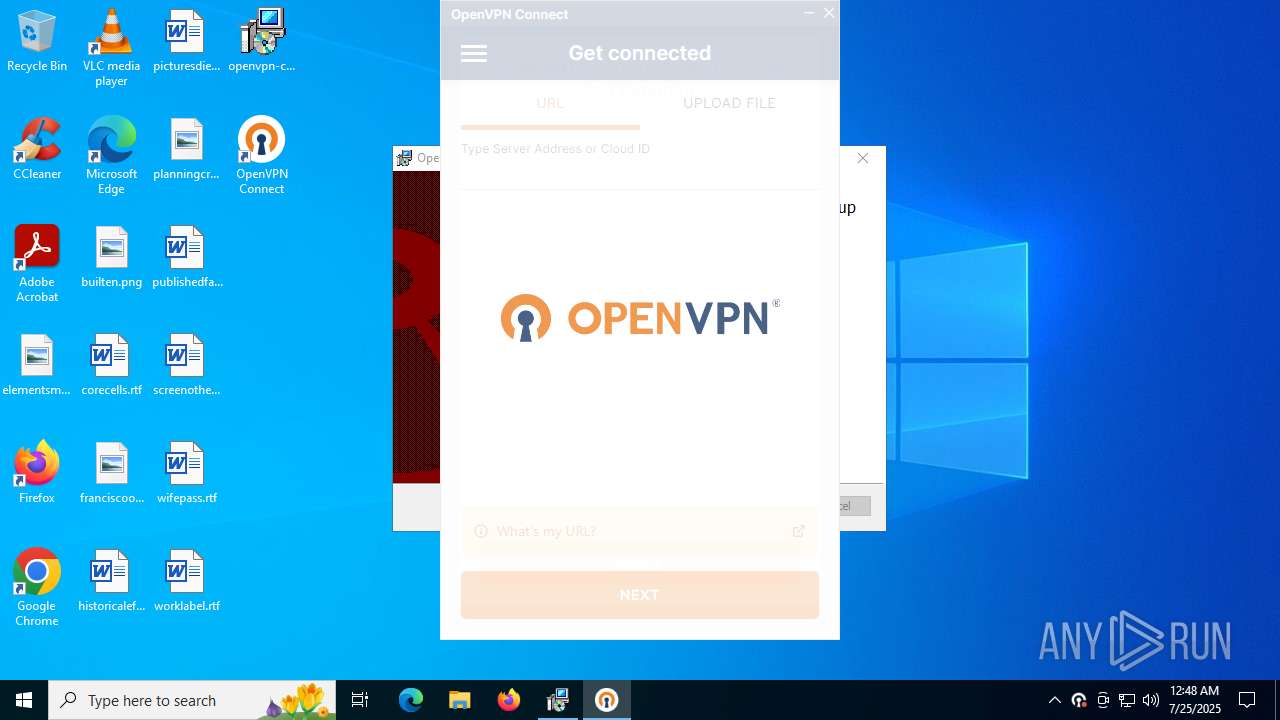
Task: Open the OpenVPN hamburger menu
Action: [474, 54]
